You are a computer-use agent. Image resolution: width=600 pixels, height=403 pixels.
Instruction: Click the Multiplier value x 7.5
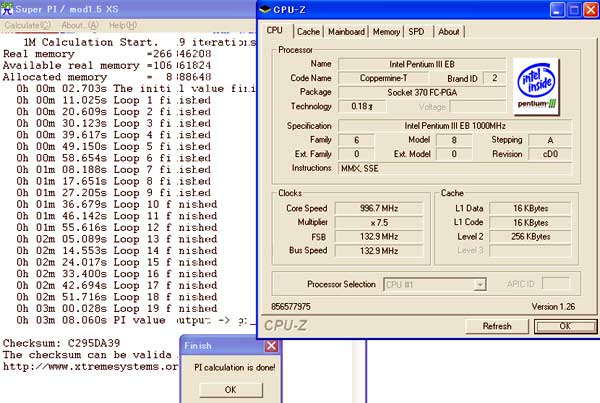(379, 223)
